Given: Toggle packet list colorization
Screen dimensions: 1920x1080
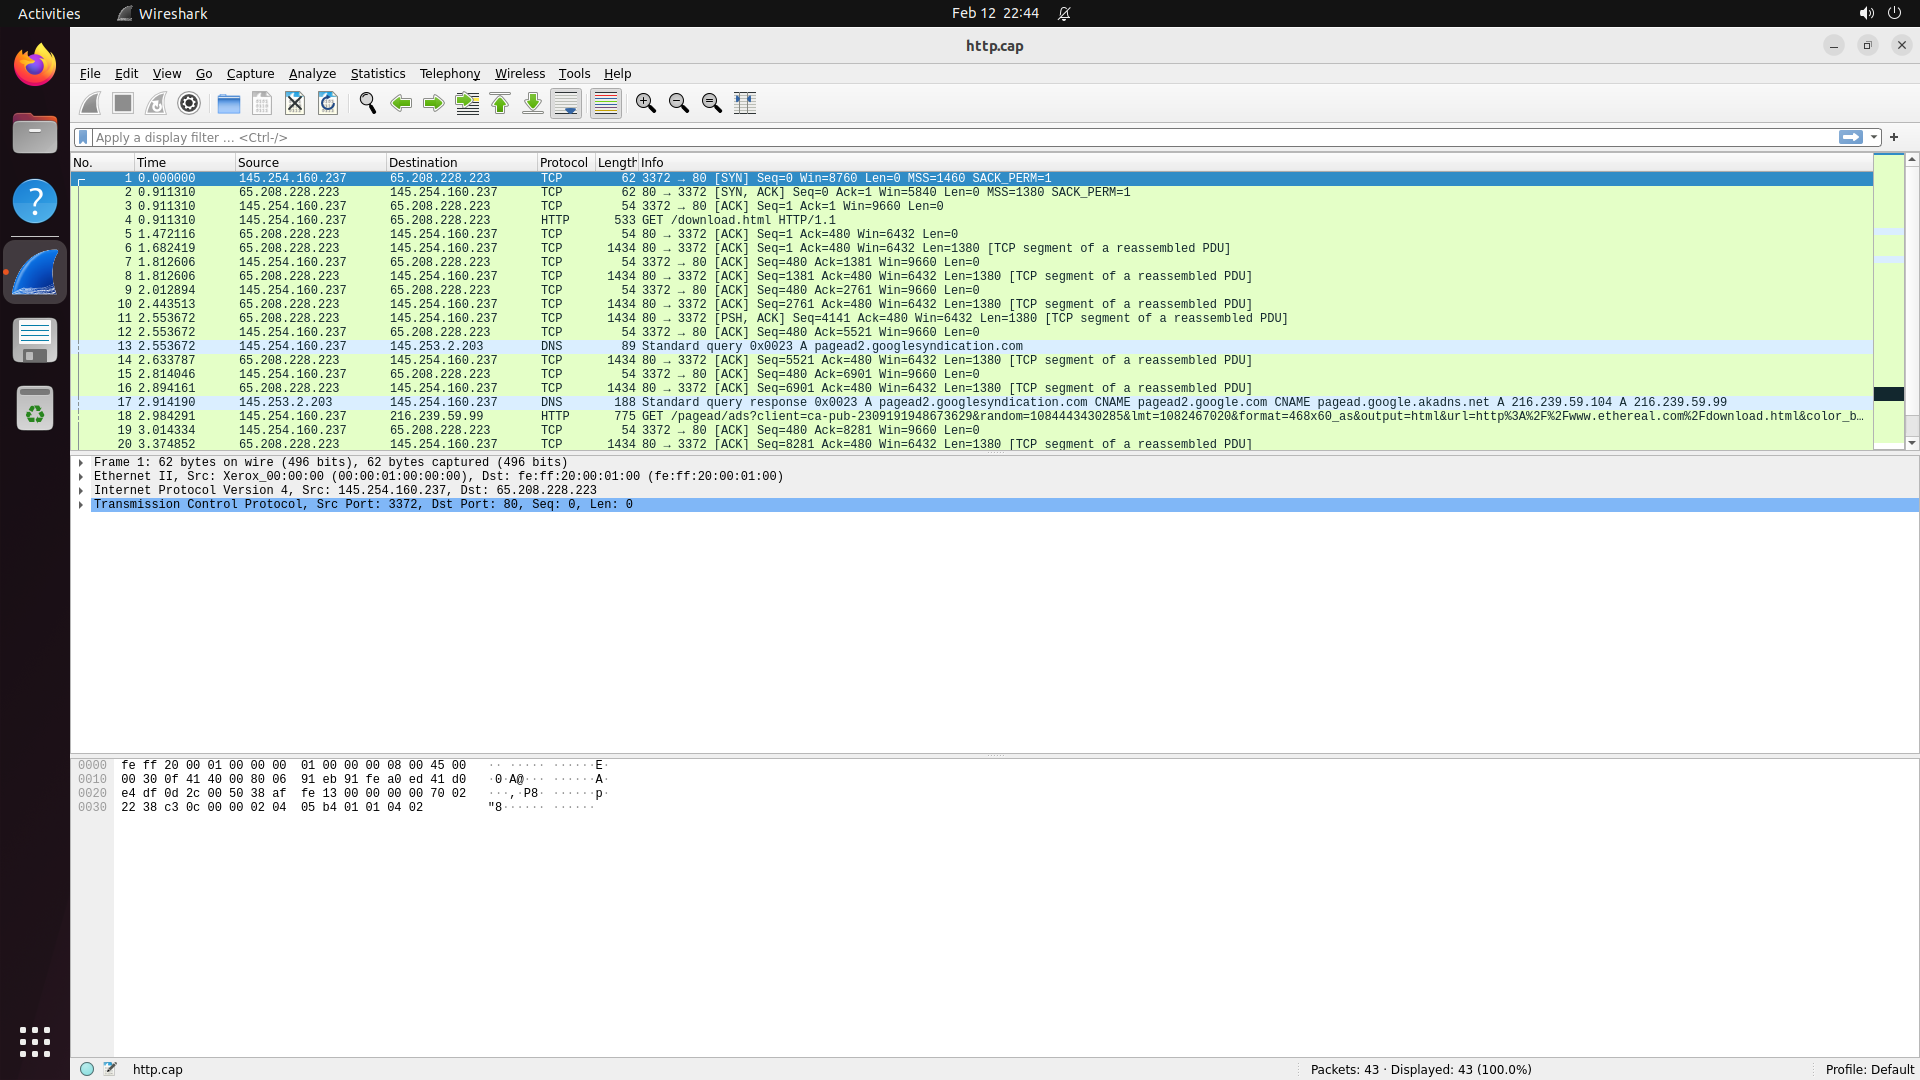Looking at the screenshot, I should (x=605, y=103).
